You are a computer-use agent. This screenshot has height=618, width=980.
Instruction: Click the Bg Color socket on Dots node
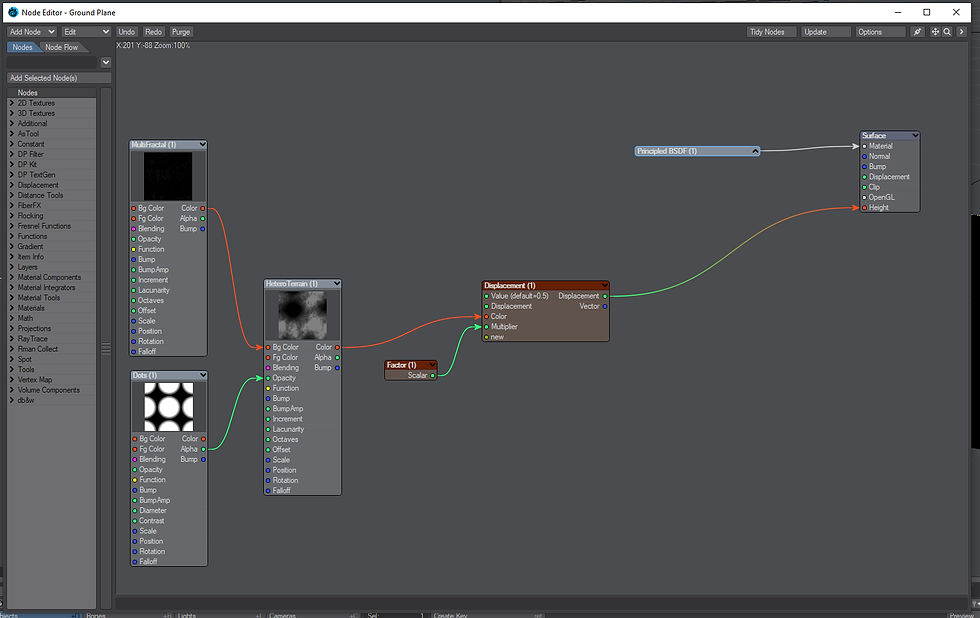(136, 438)
